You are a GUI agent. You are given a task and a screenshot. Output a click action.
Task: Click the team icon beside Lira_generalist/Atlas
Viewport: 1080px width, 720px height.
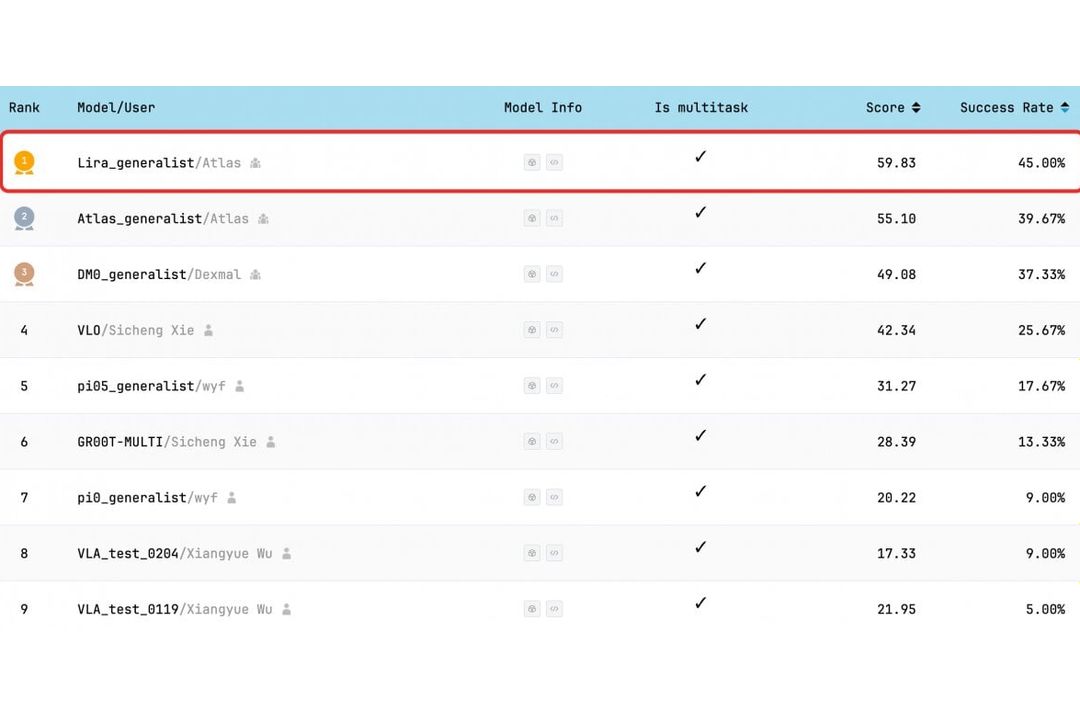tap(256, 163)
